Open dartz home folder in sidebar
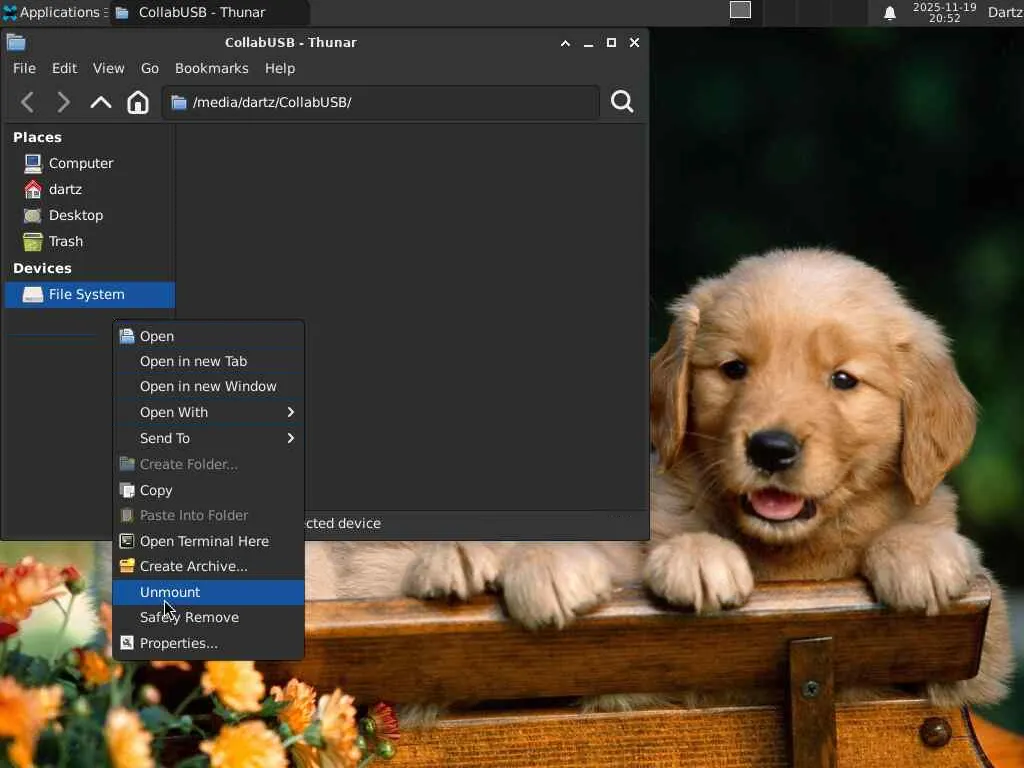Screen dimensions: 1024x768 point(65,189)
